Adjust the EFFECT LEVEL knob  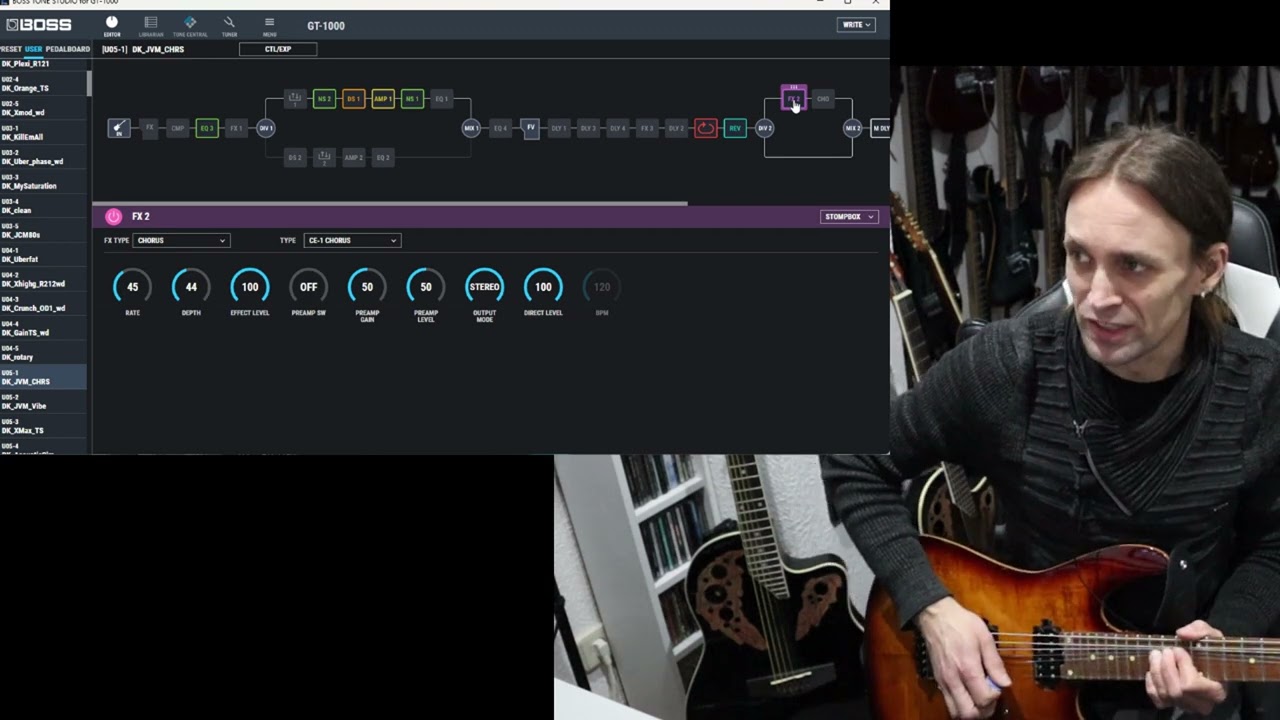(250, 287)
